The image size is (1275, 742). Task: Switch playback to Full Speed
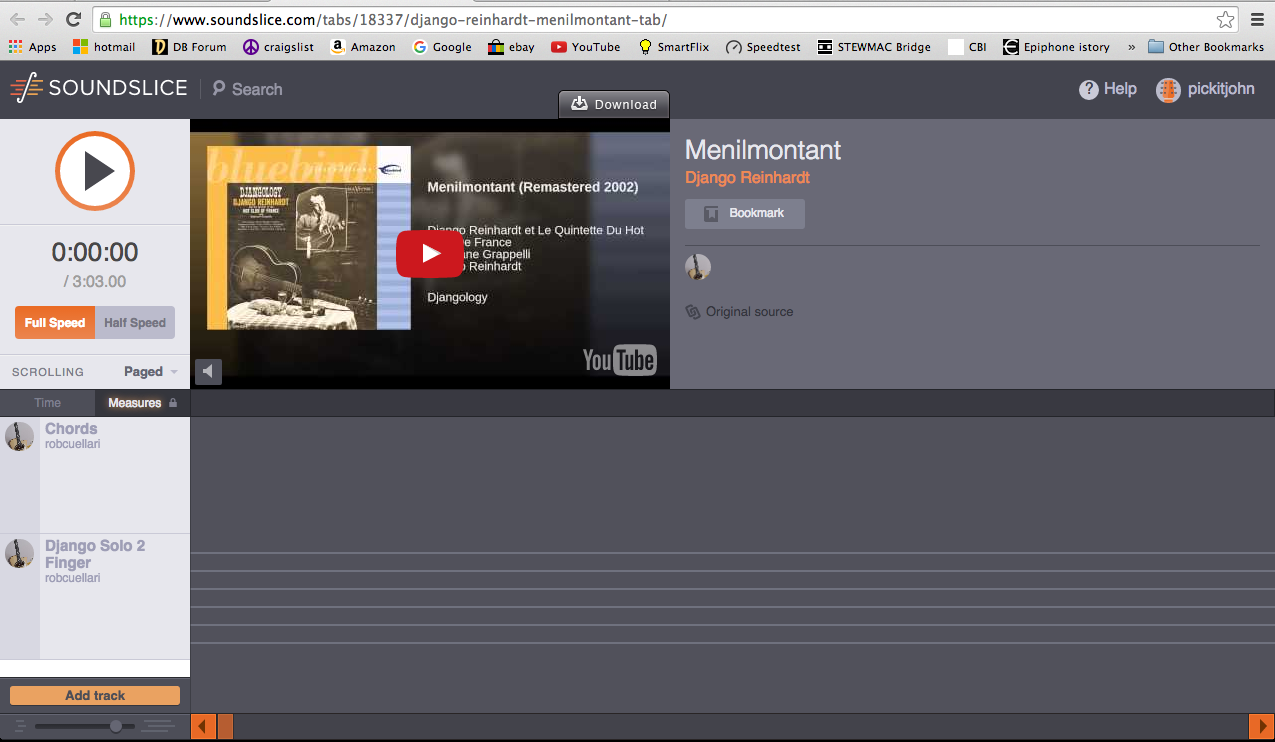[x=55, y=323]
